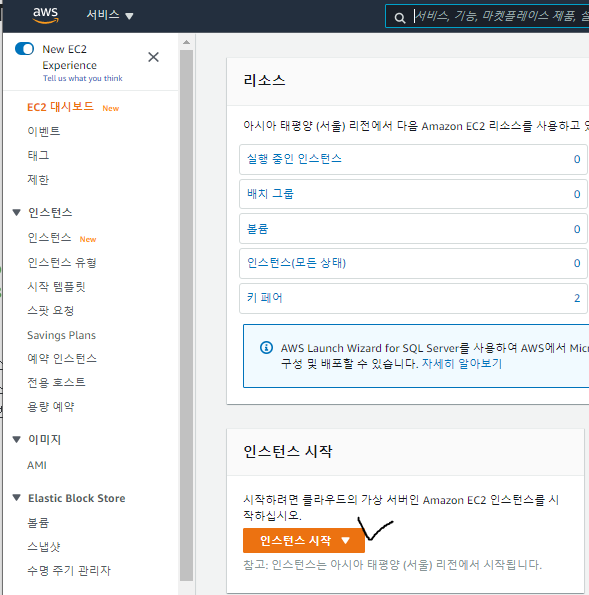
Task: Open 볼륨 resource link in 리소스 panel
Action: [x=258, y=228]
